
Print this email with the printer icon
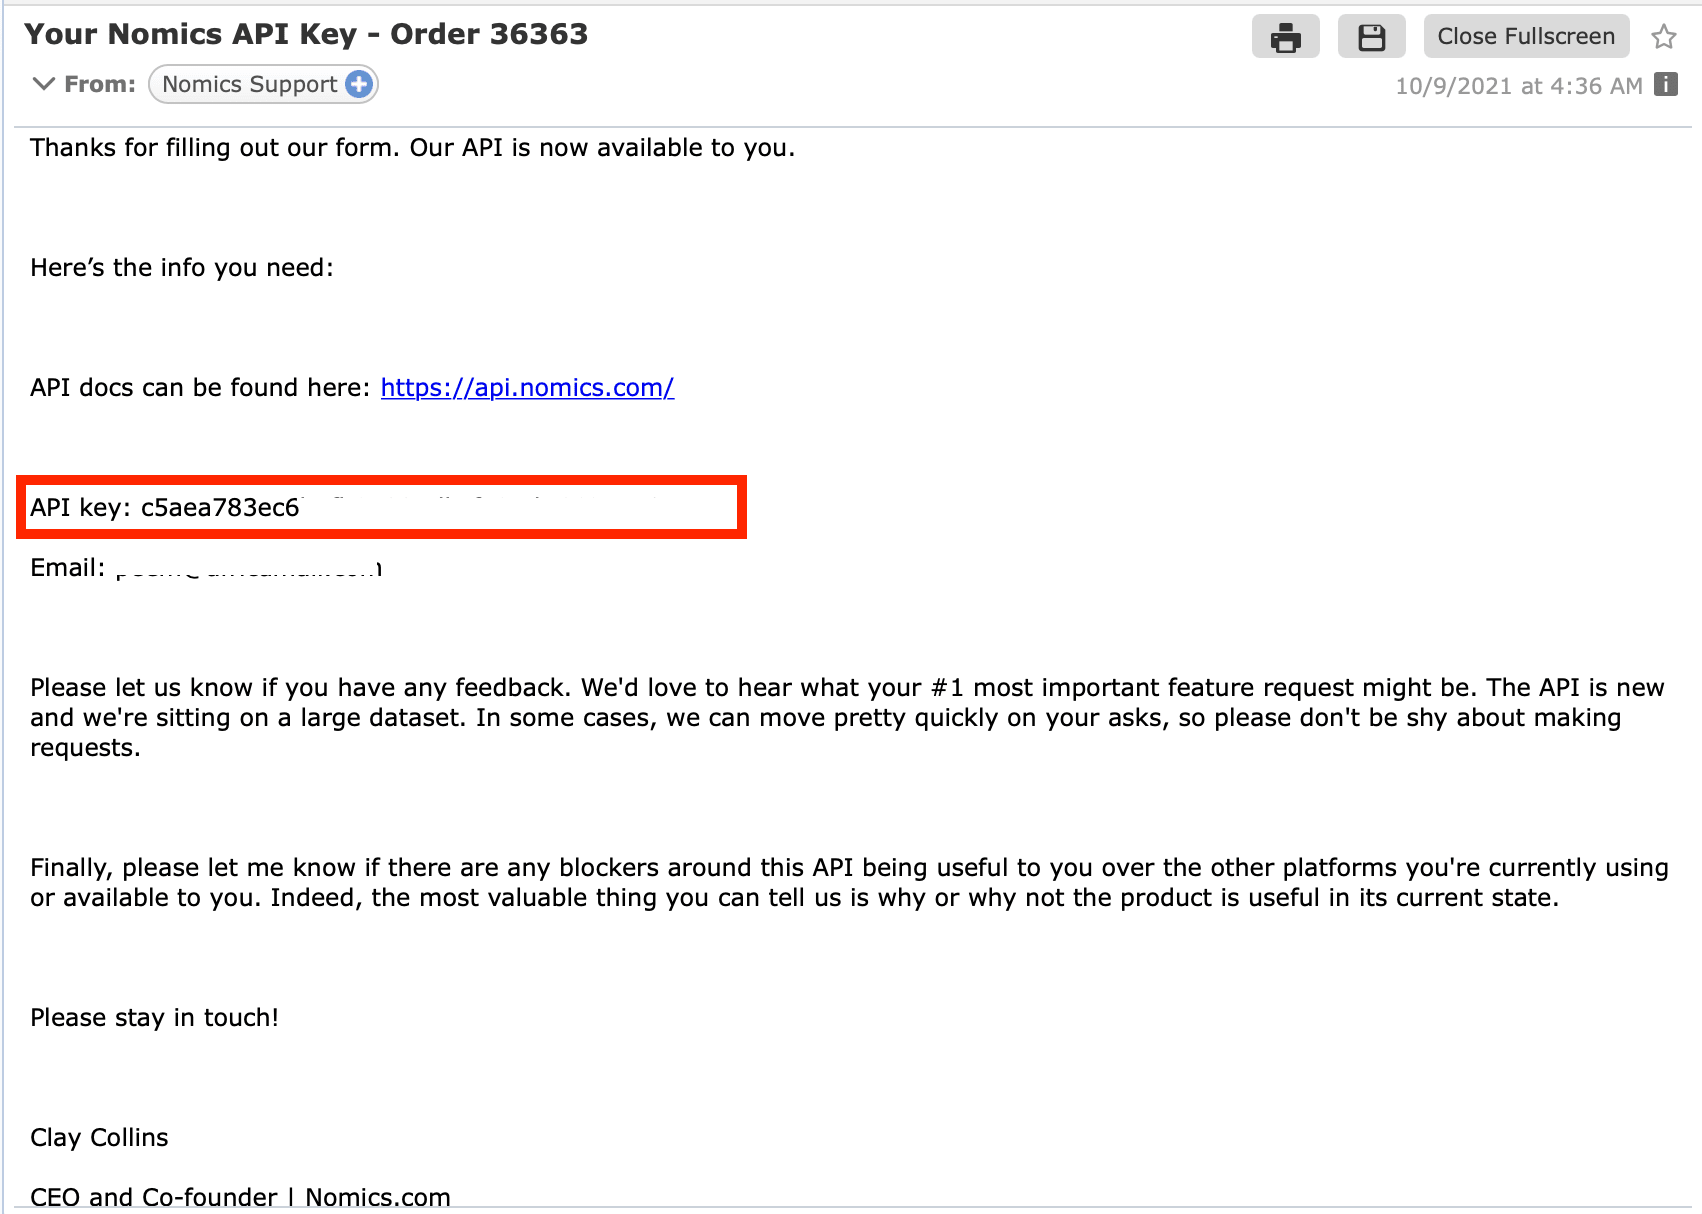[x=1285, y=37]
